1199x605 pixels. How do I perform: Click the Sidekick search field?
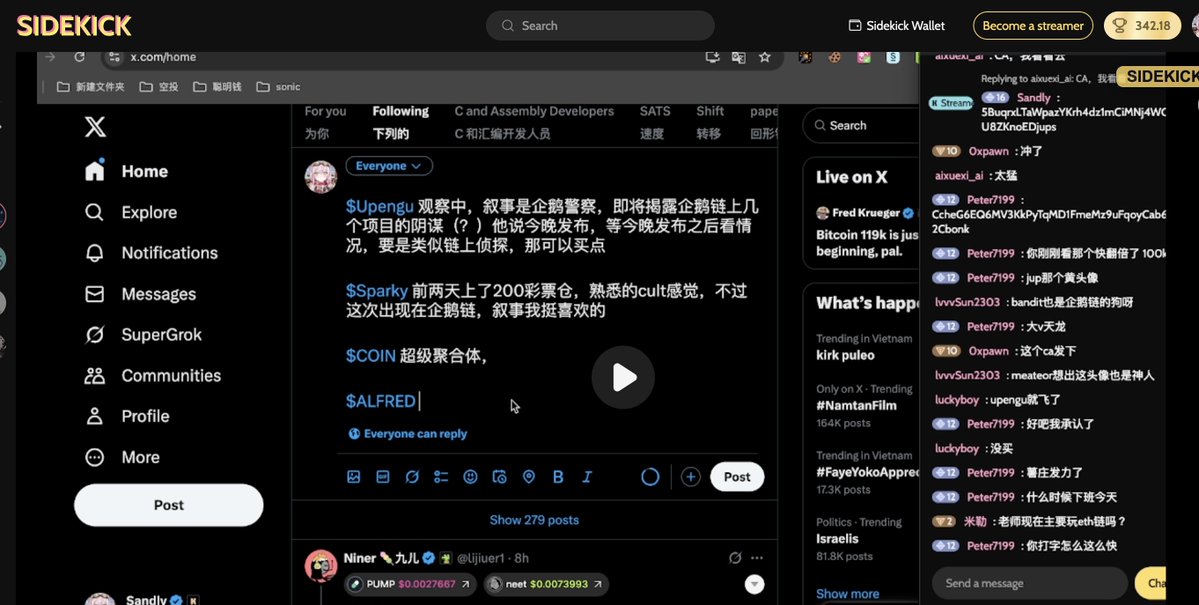tap(600, 26)
